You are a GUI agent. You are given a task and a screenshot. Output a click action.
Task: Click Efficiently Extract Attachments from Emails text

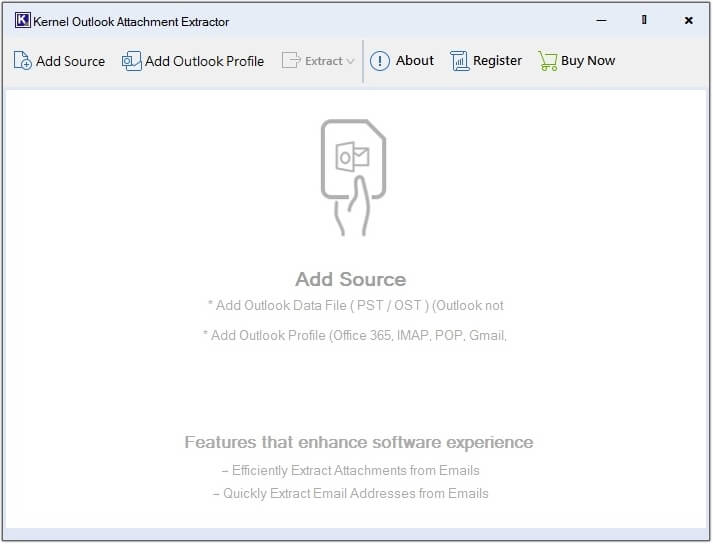coord(351,470)
